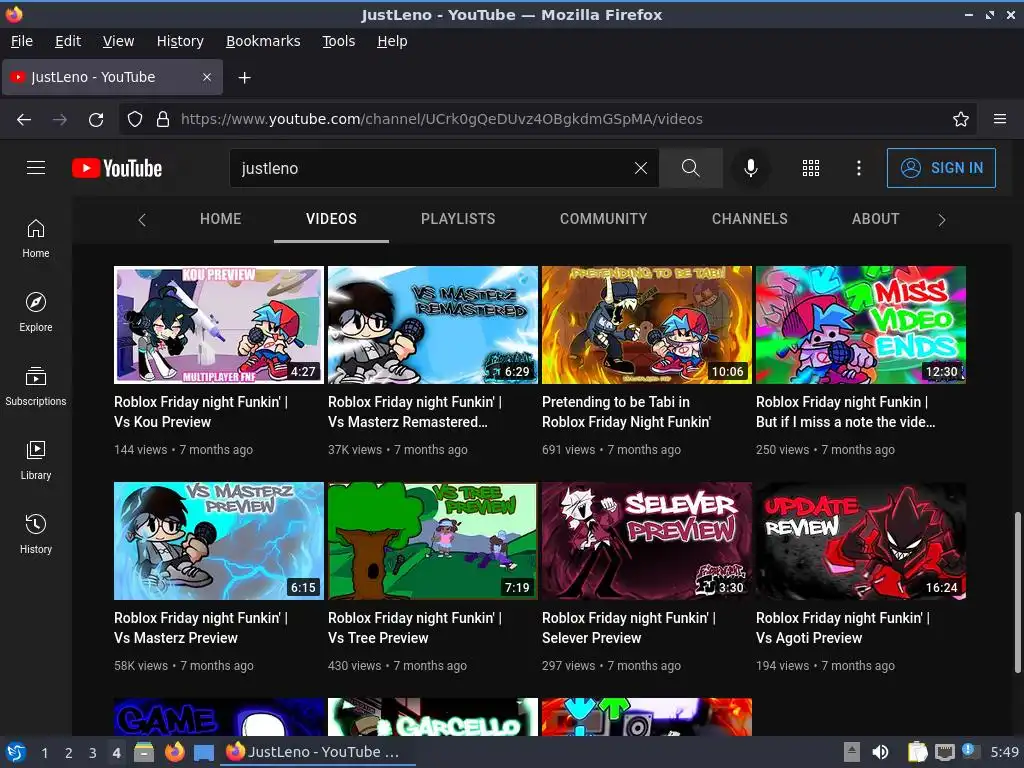
Task: Open Library in the sidebar
Action: pyautogui.click(x=36, y=460)
